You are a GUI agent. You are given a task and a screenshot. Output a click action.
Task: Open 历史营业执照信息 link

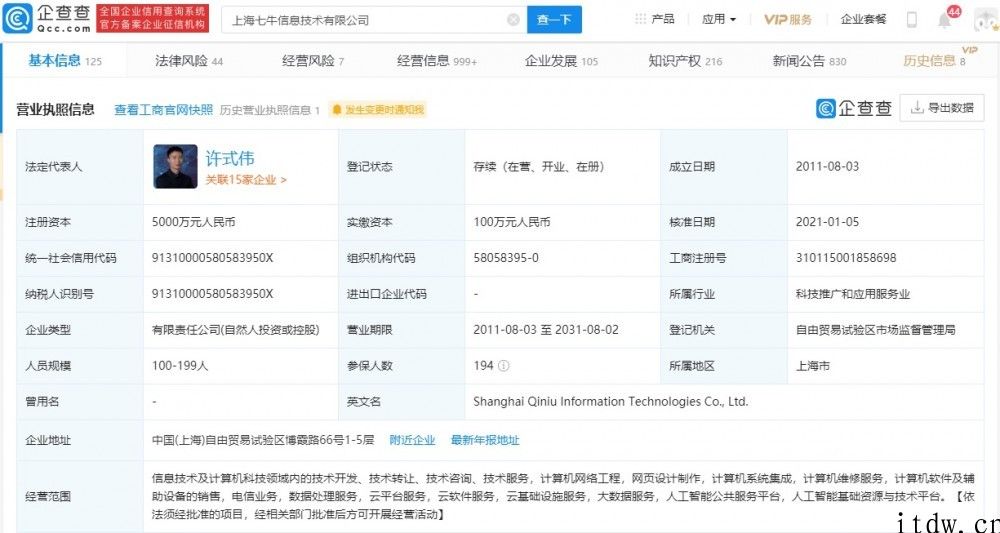click(x=270, y=110)
